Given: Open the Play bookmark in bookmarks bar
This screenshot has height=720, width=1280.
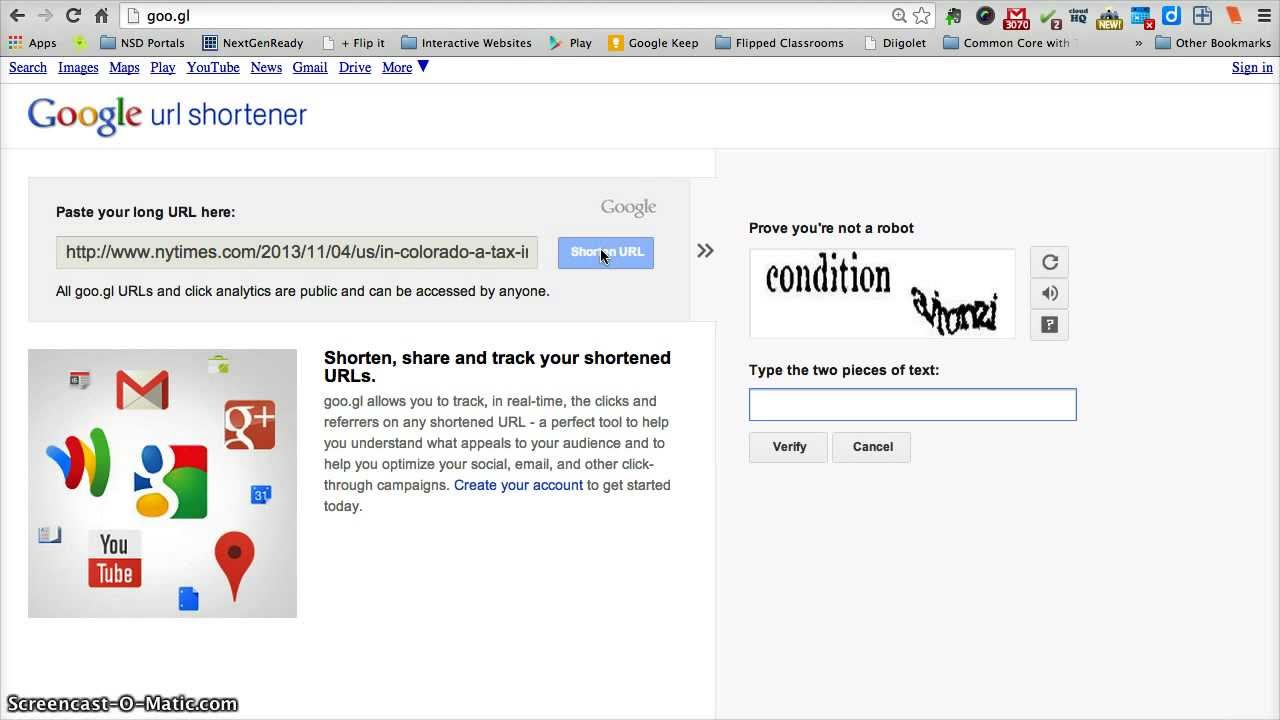Looking at the screenshot, I should (570, 43).
